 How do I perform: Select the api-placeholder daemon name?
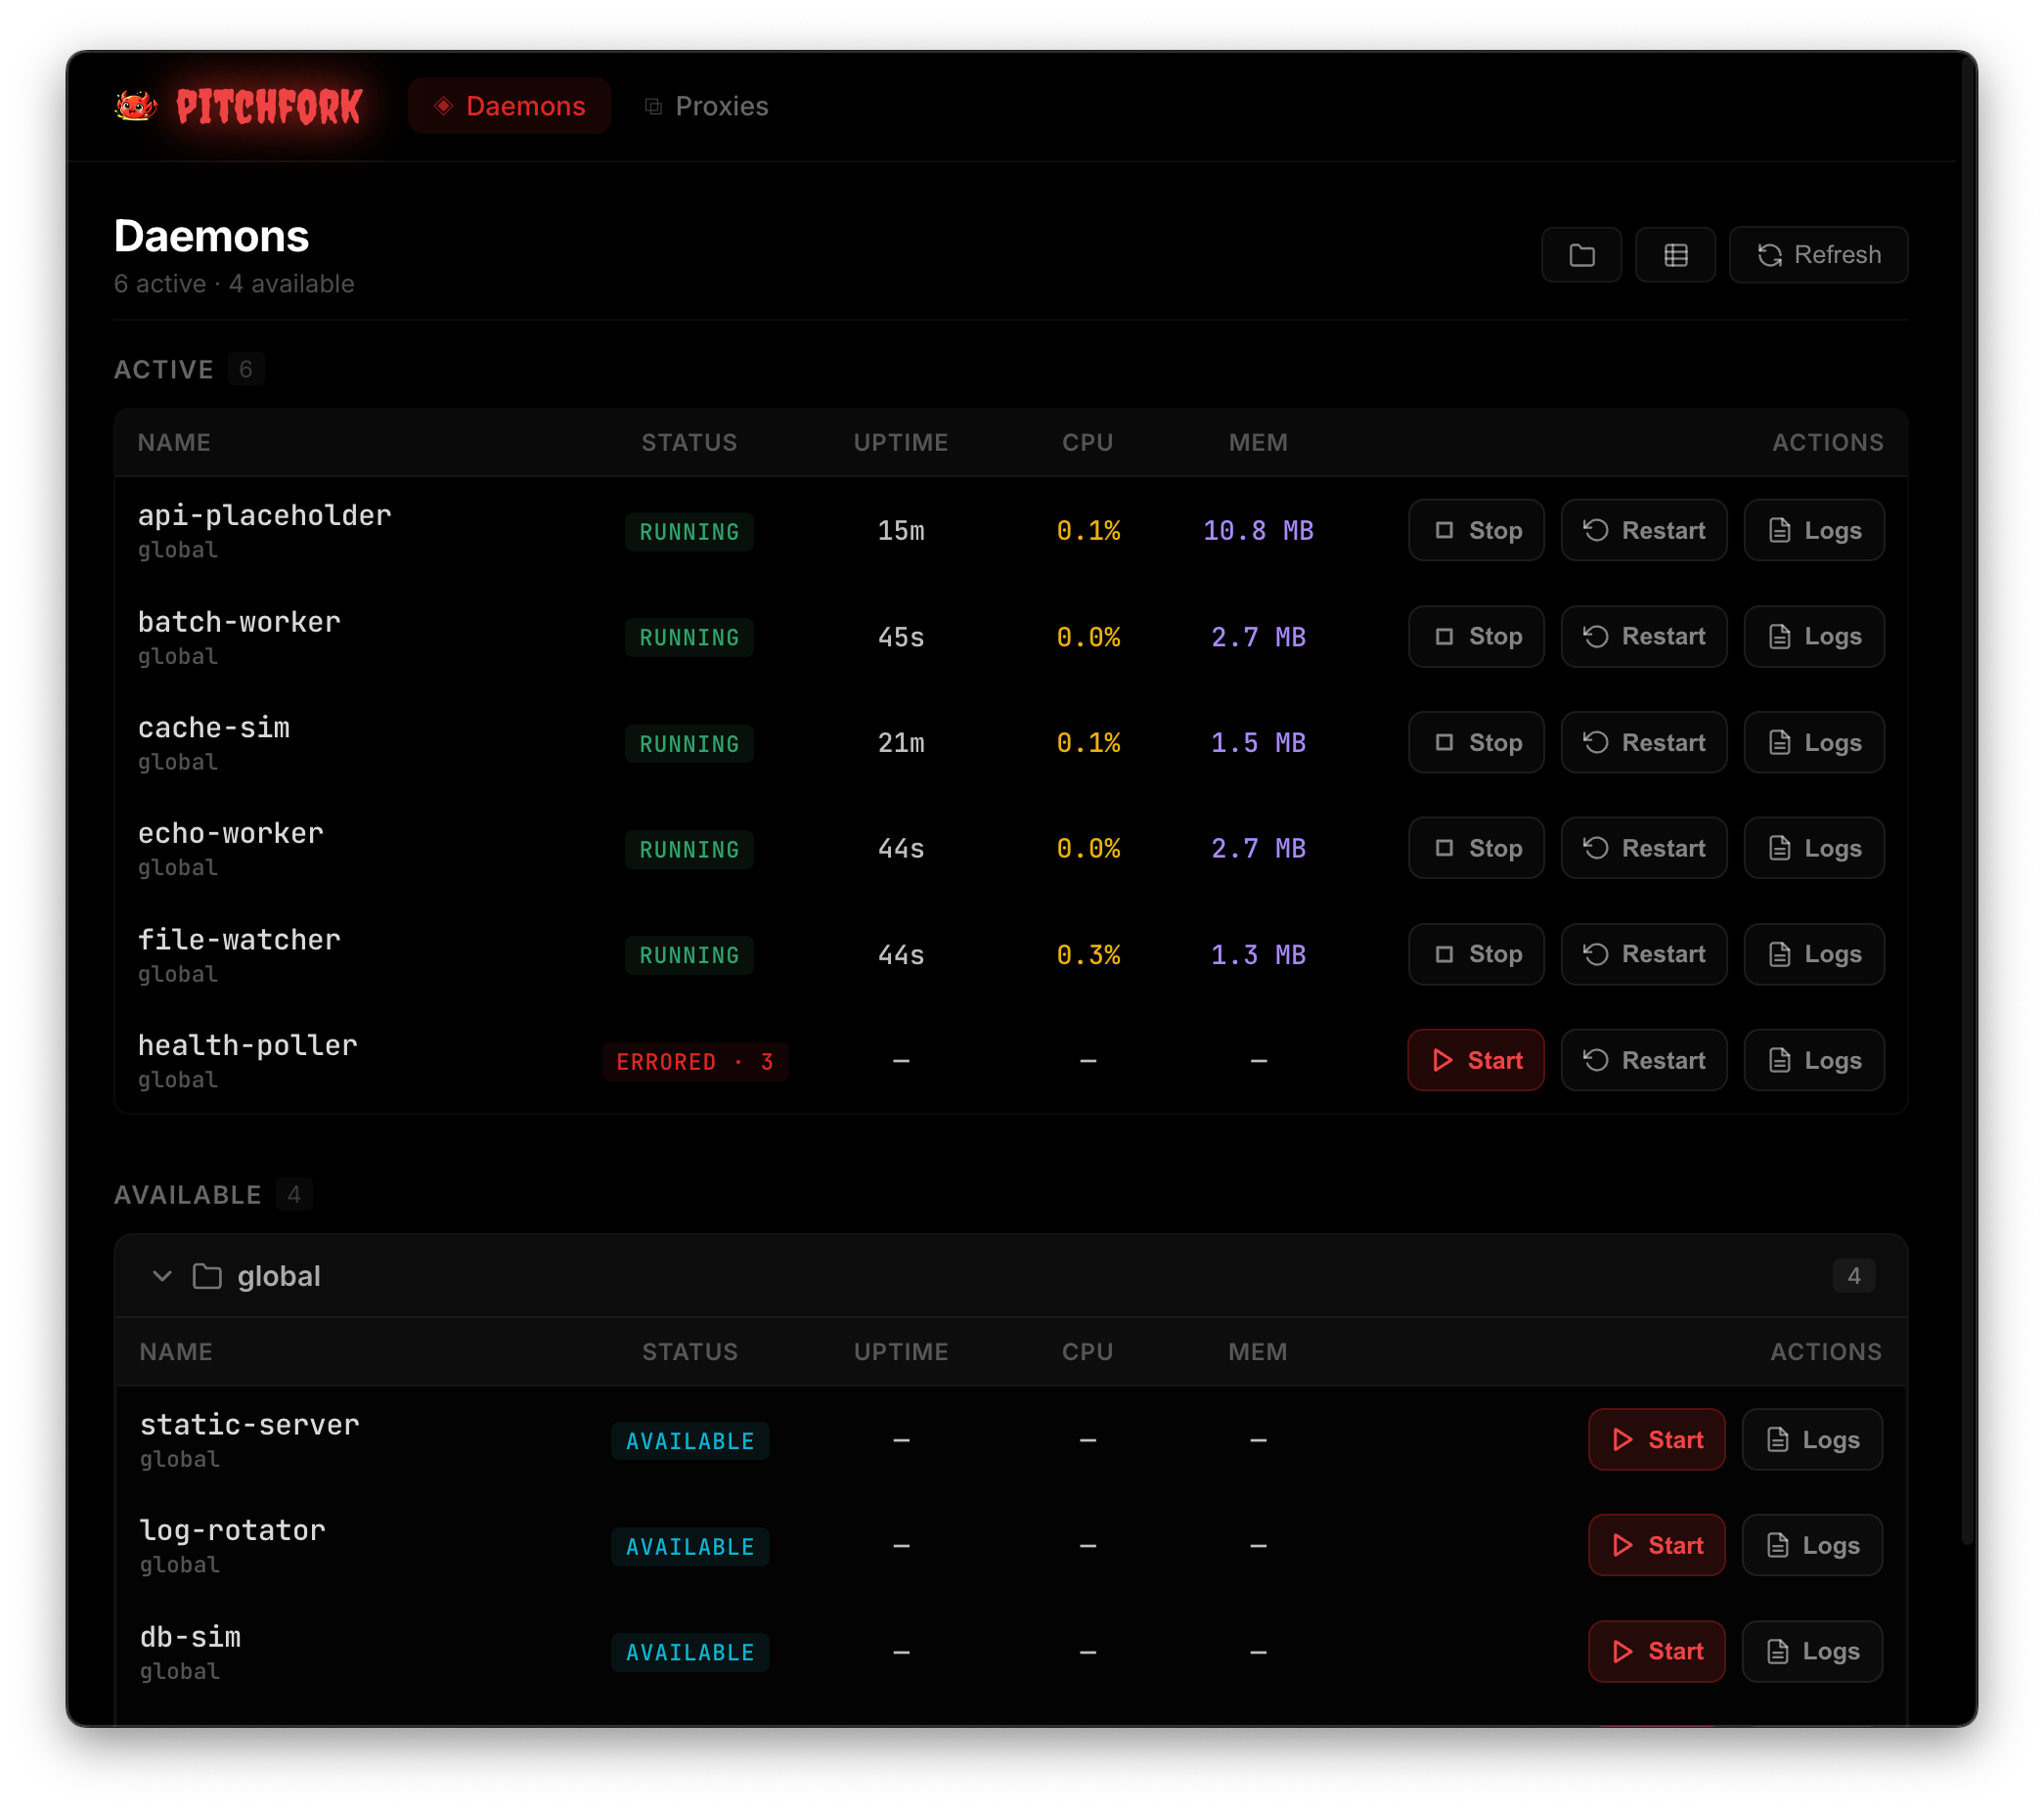264,515
